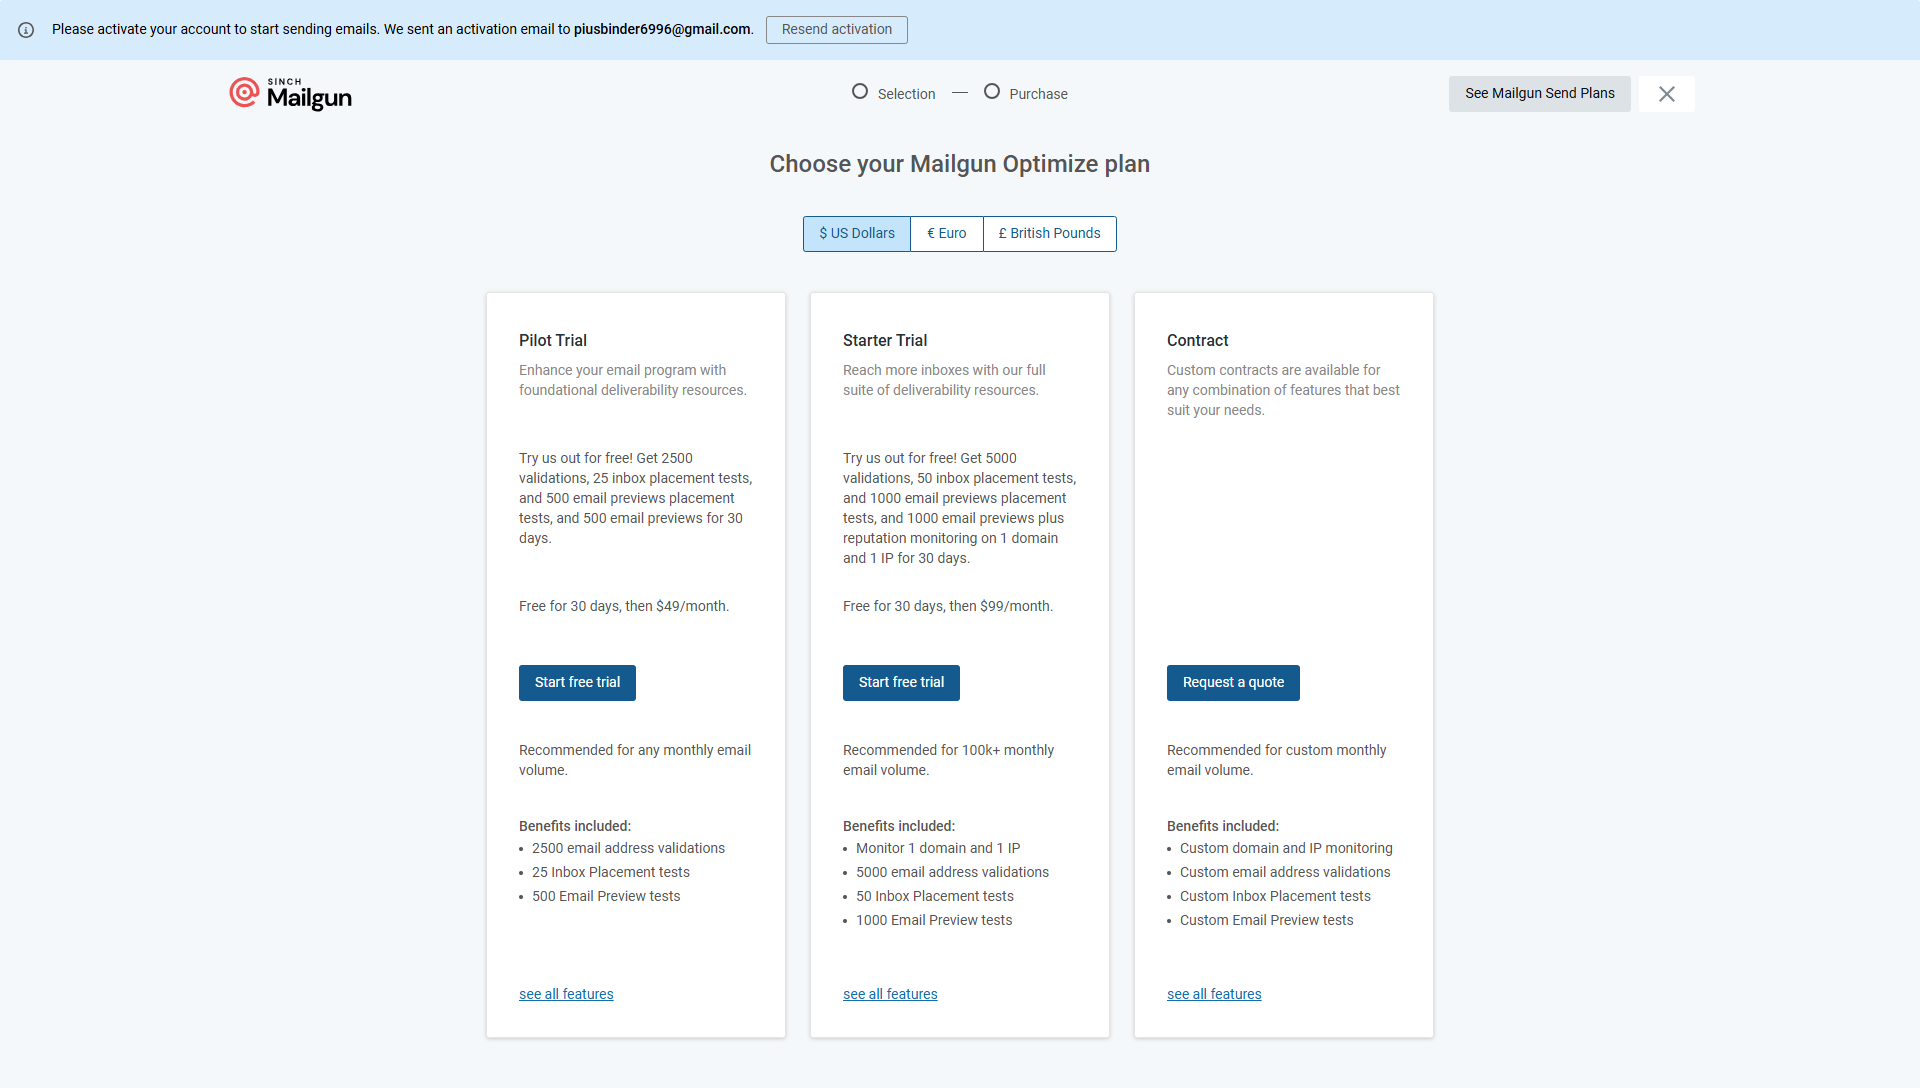1920x1088 pixels.
Task: Request a quote for Contract plan
Action: [x=1233, y=683]
